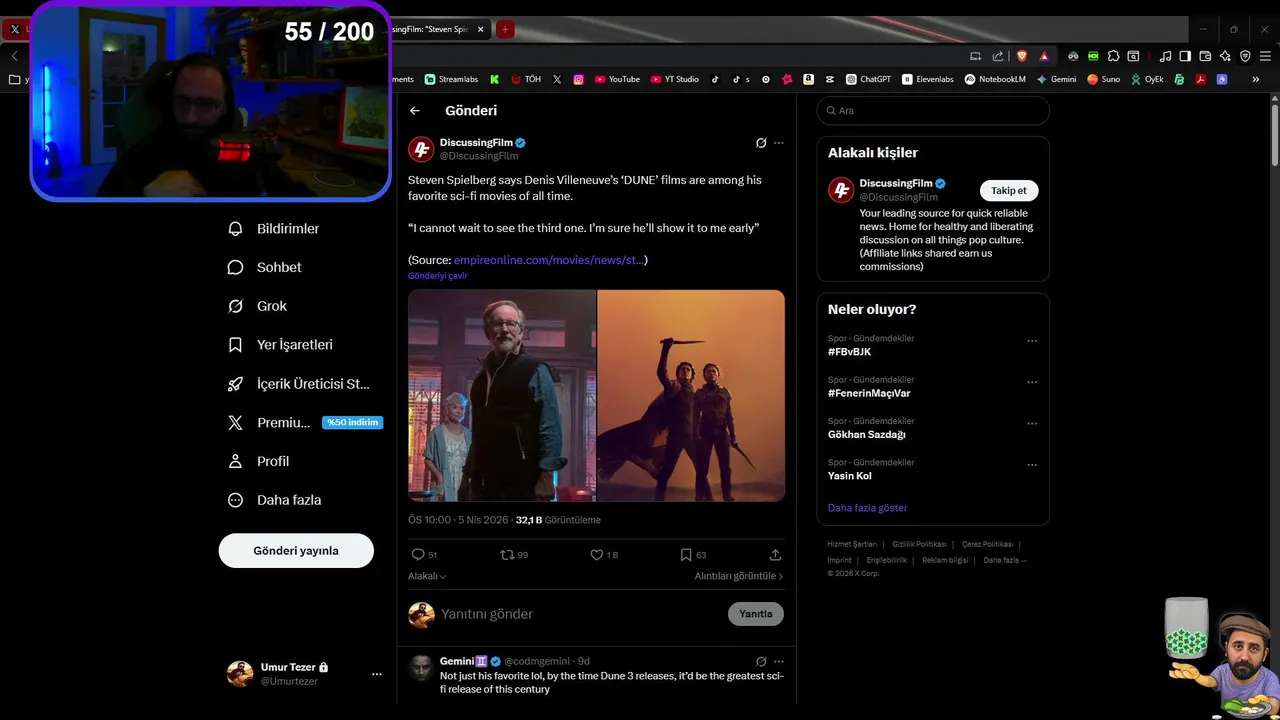
Task: Open options for #FBvBJK trend
Action: (x=1032, y=341)
